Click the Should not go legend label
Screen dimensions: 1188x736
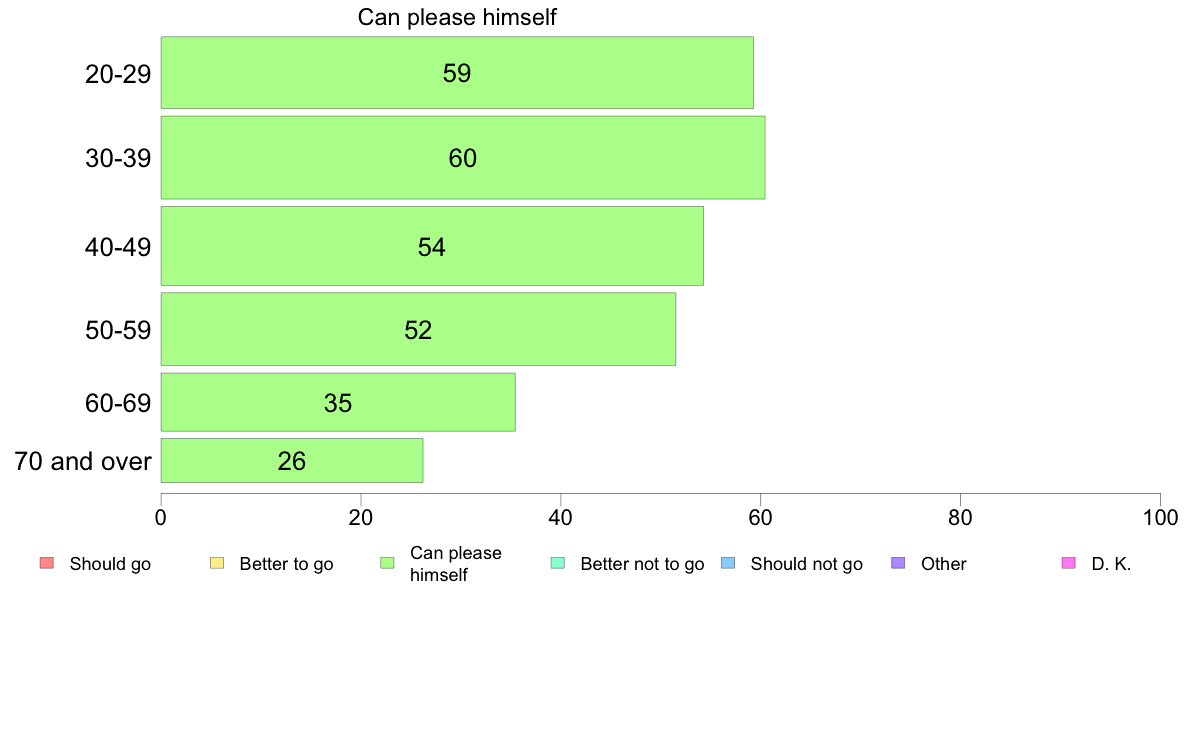point(807,564)
